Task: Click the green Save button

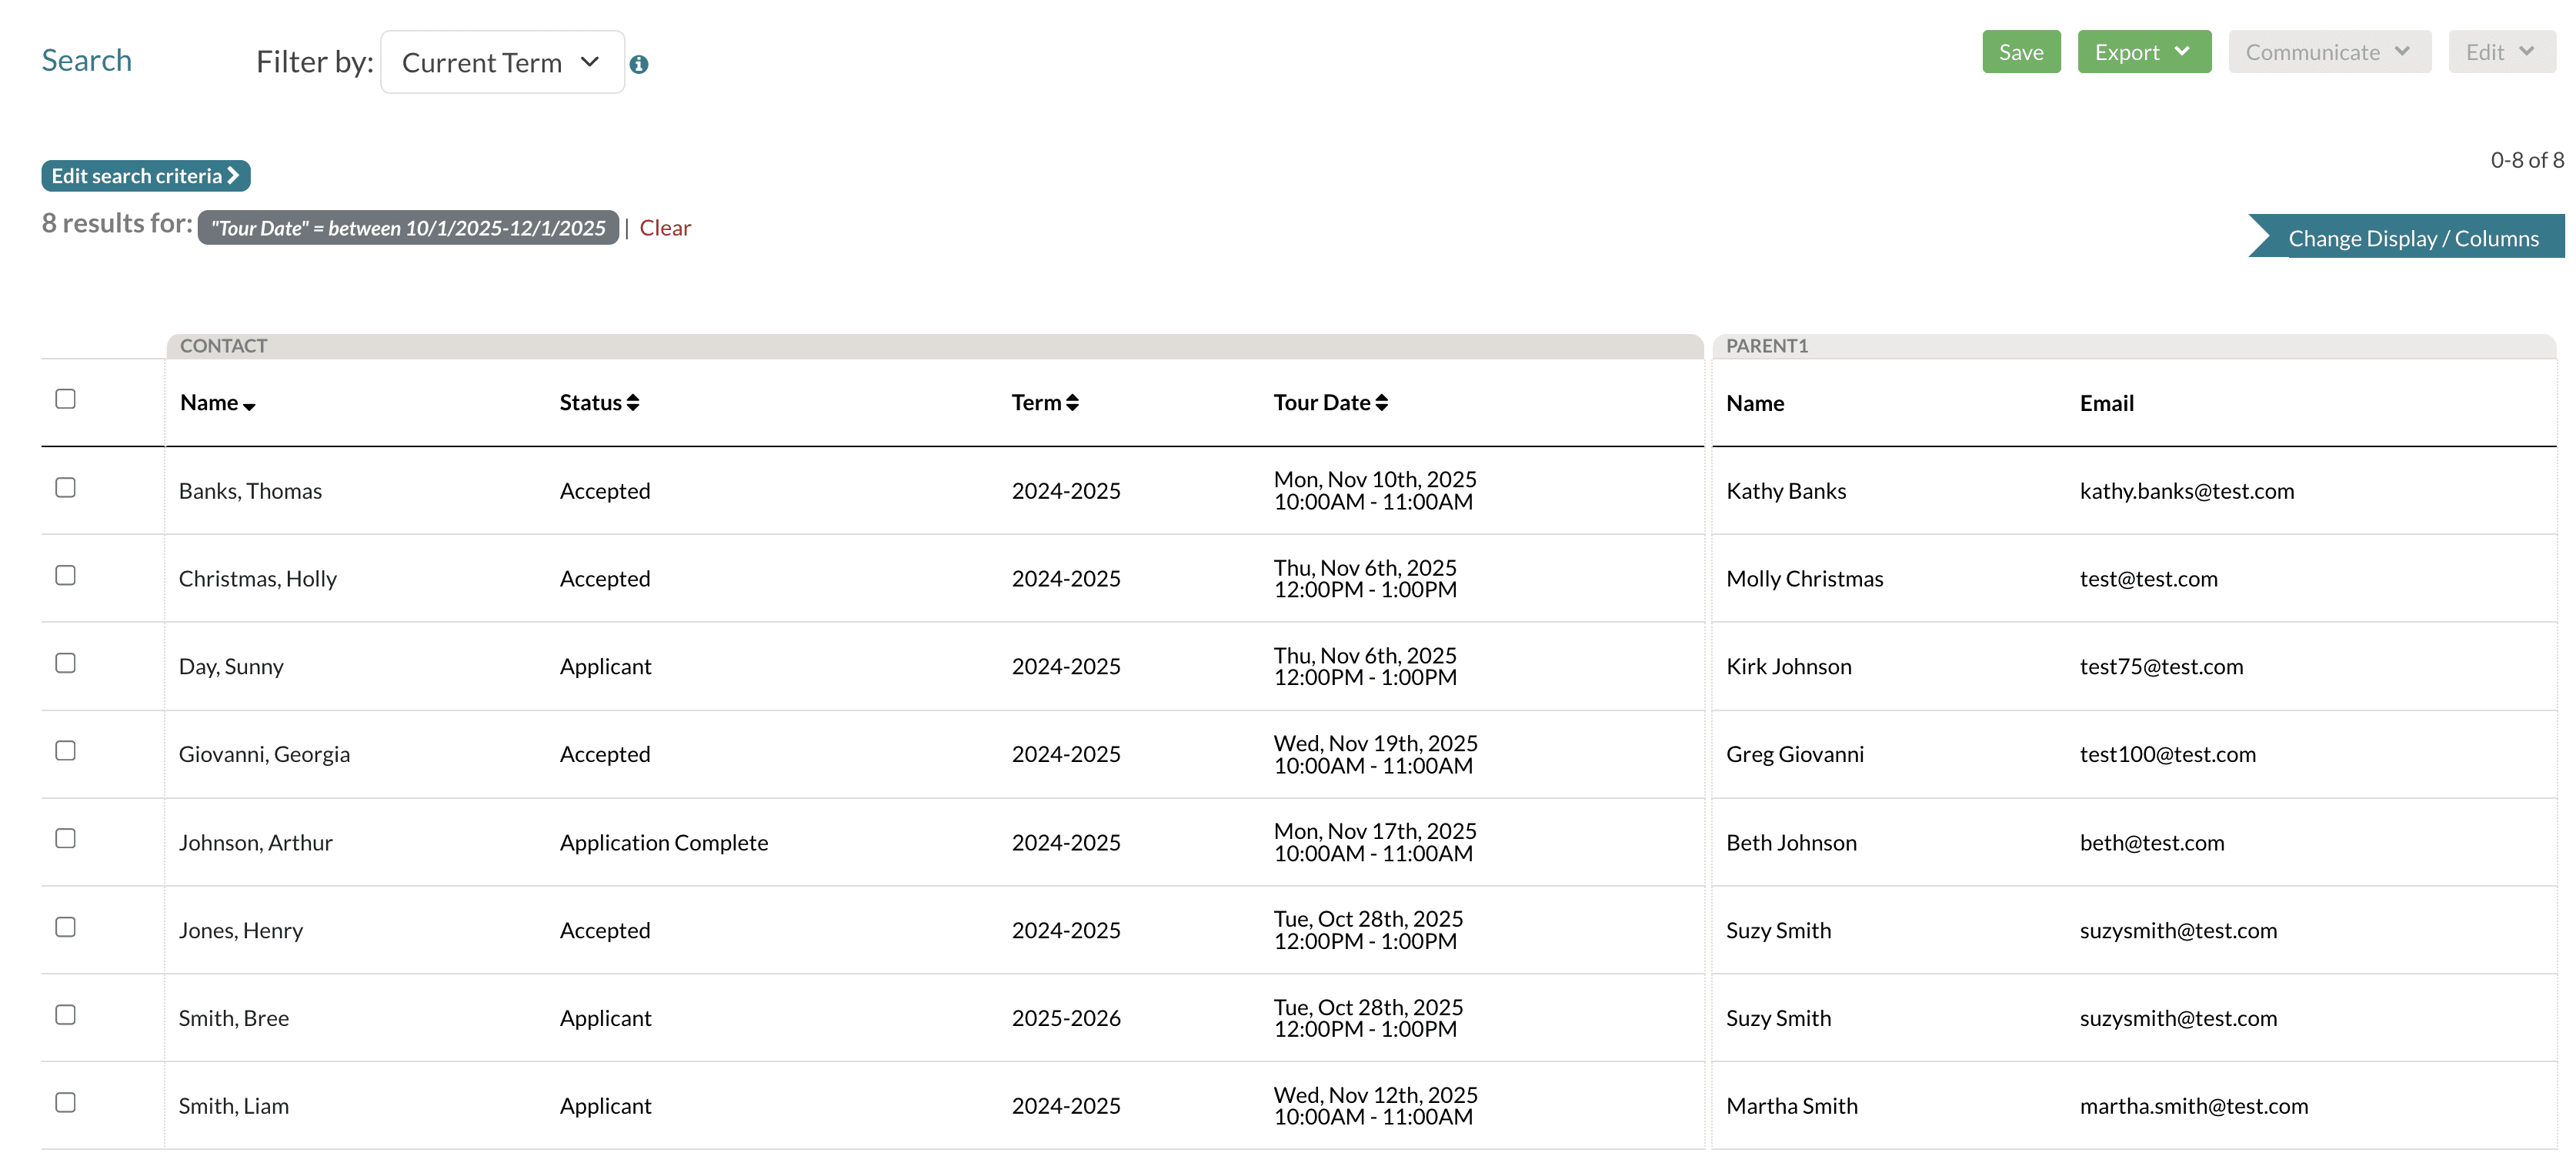Action: (x=2021, y=52)
